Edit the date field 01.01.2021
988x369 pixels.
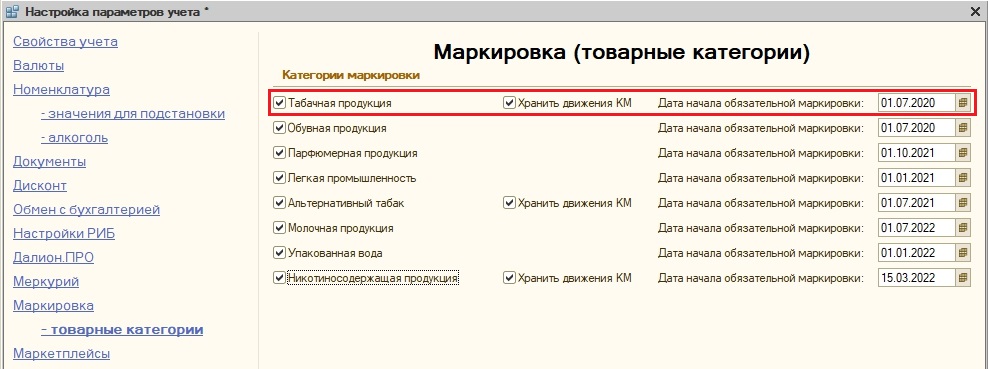pos(917,178)
